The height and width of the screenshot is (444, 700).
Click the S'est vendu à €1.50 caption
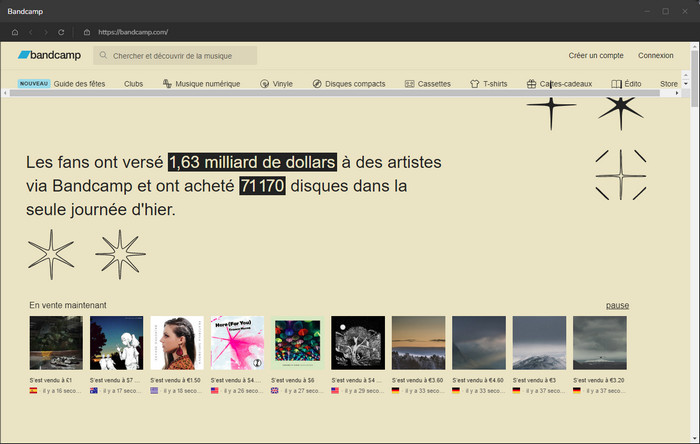[175, 380]
